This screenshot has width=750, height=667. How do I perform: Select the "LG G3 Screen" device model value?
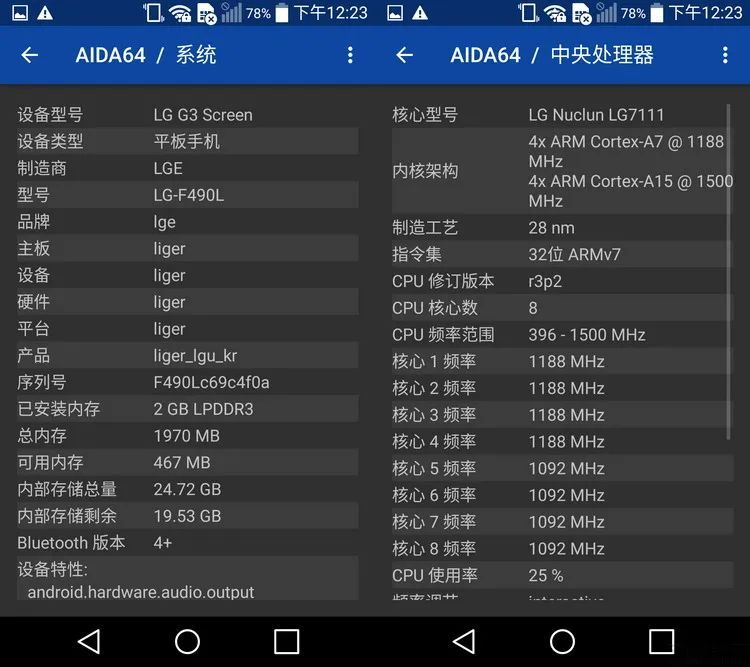203,115
